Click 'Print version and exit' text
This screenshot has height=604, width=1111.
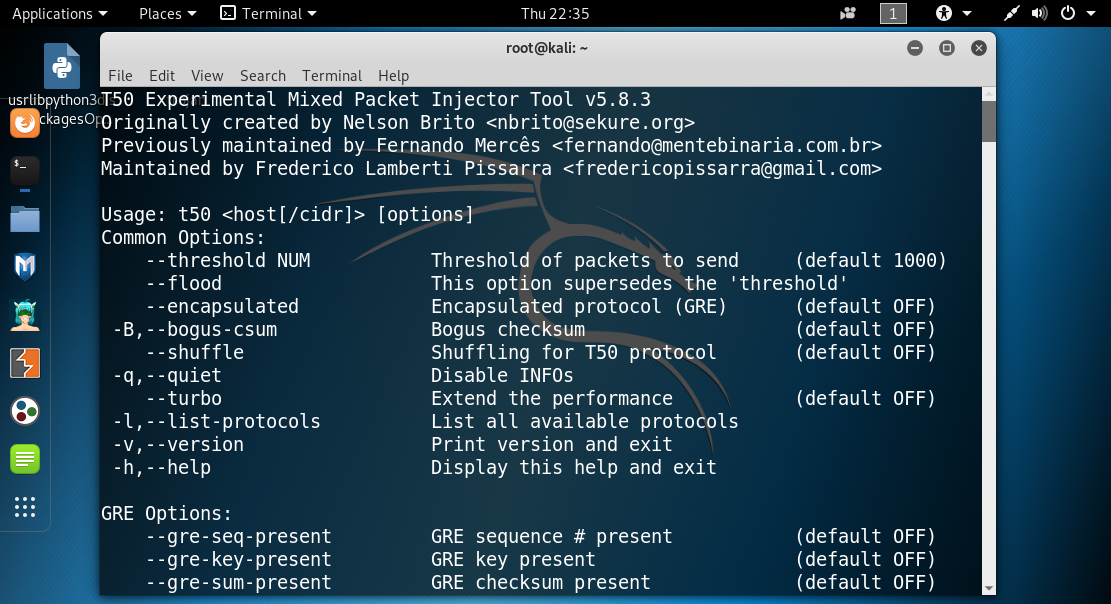pos(552,444)
